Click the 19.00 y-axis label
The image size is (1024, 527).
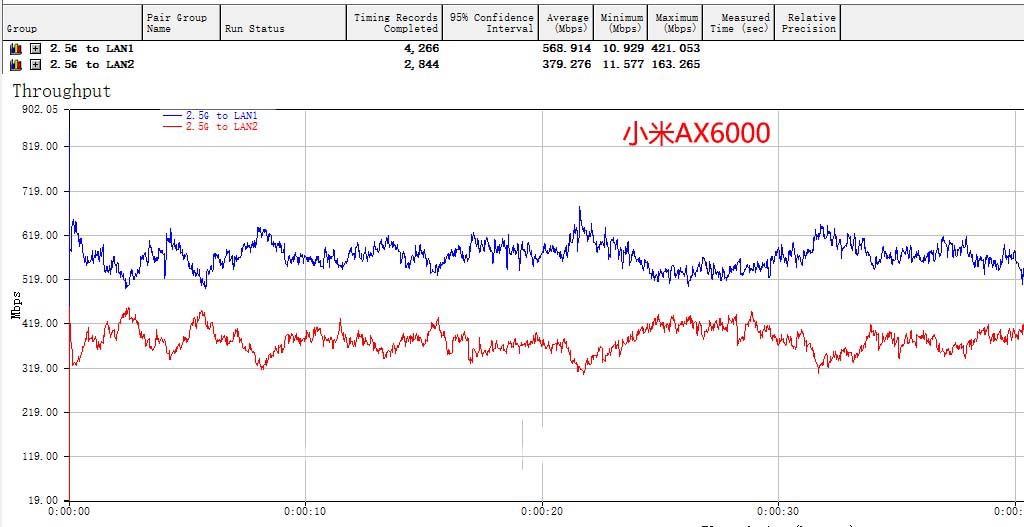point(44,501)
